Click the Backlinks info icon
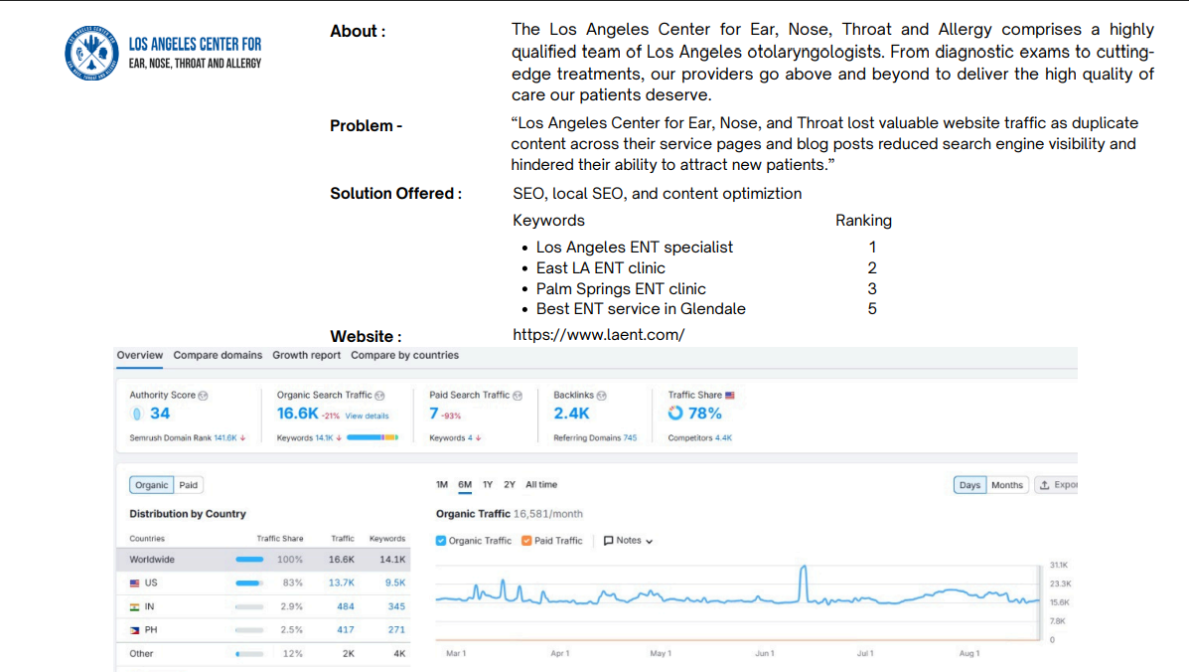This screenshot has width=1193, height=672. tap(602, 396)
